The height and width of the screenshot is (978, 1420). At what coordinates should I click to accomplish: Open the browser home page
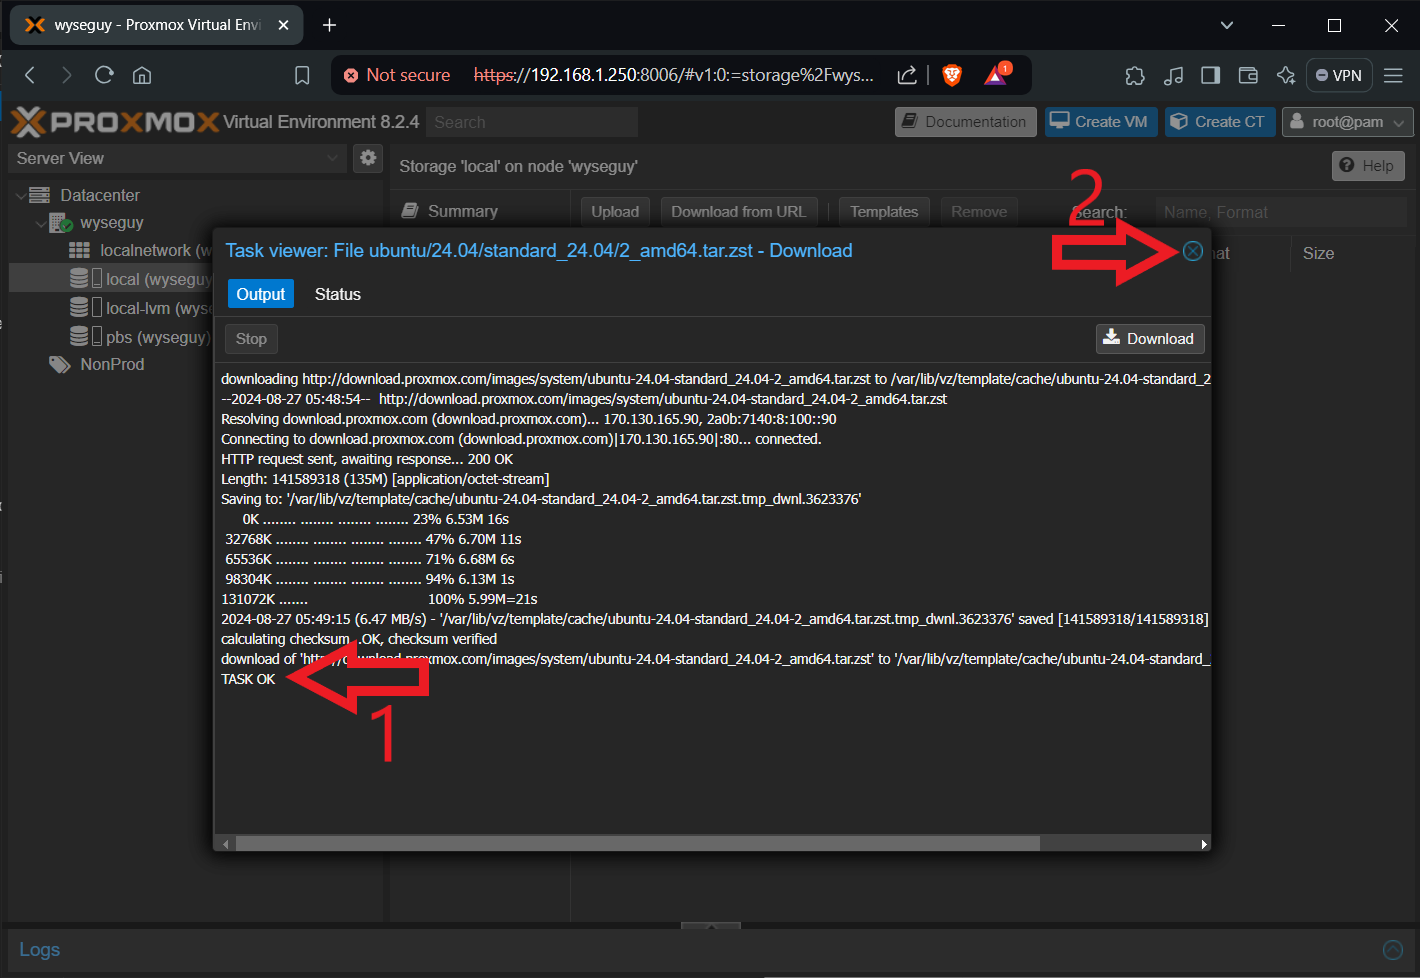pos(142,75)
